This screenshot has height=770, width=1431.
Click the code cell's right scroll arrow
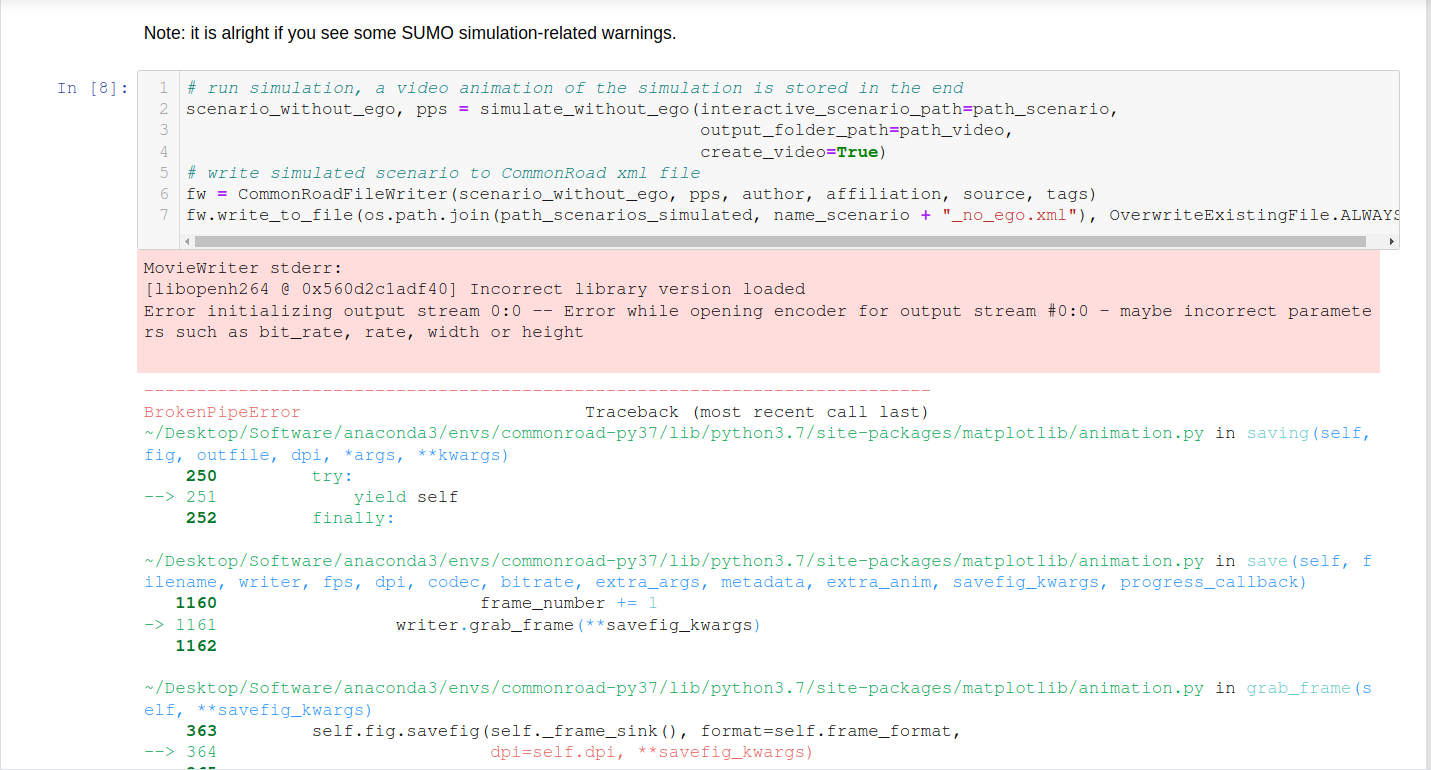[x=1391, y=241]
